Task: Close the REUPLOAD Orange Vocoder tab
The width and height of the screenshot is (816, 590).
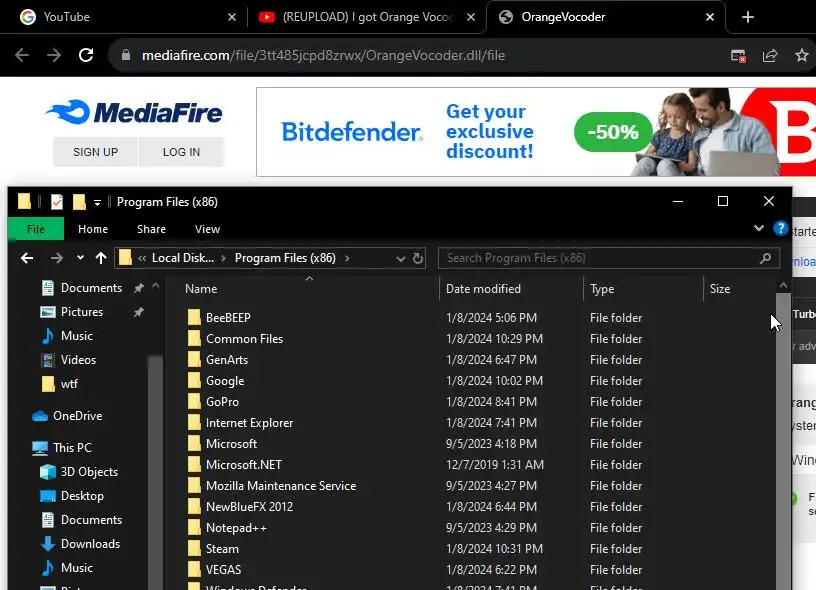Action: (471, 17)
